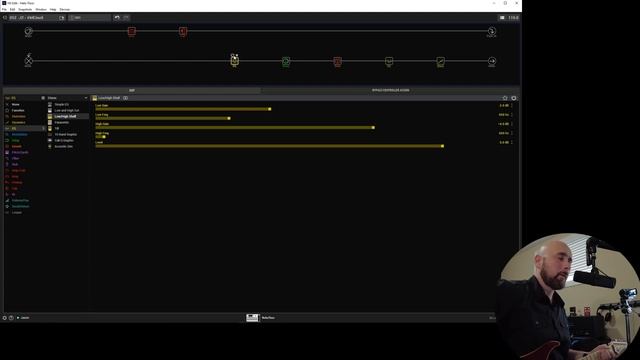Click the tempo value 110.0

[x=513, y=18]
